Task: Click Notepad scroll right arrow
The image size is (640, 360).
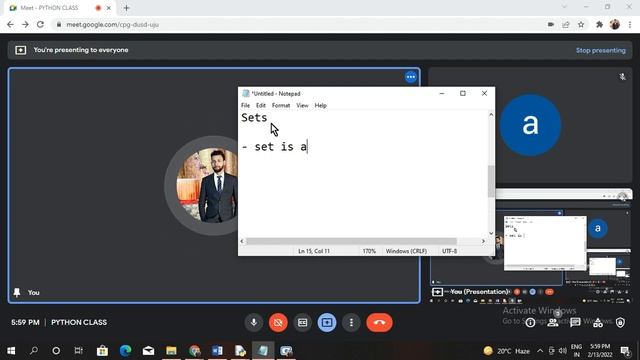Action: tap(483, 241)
